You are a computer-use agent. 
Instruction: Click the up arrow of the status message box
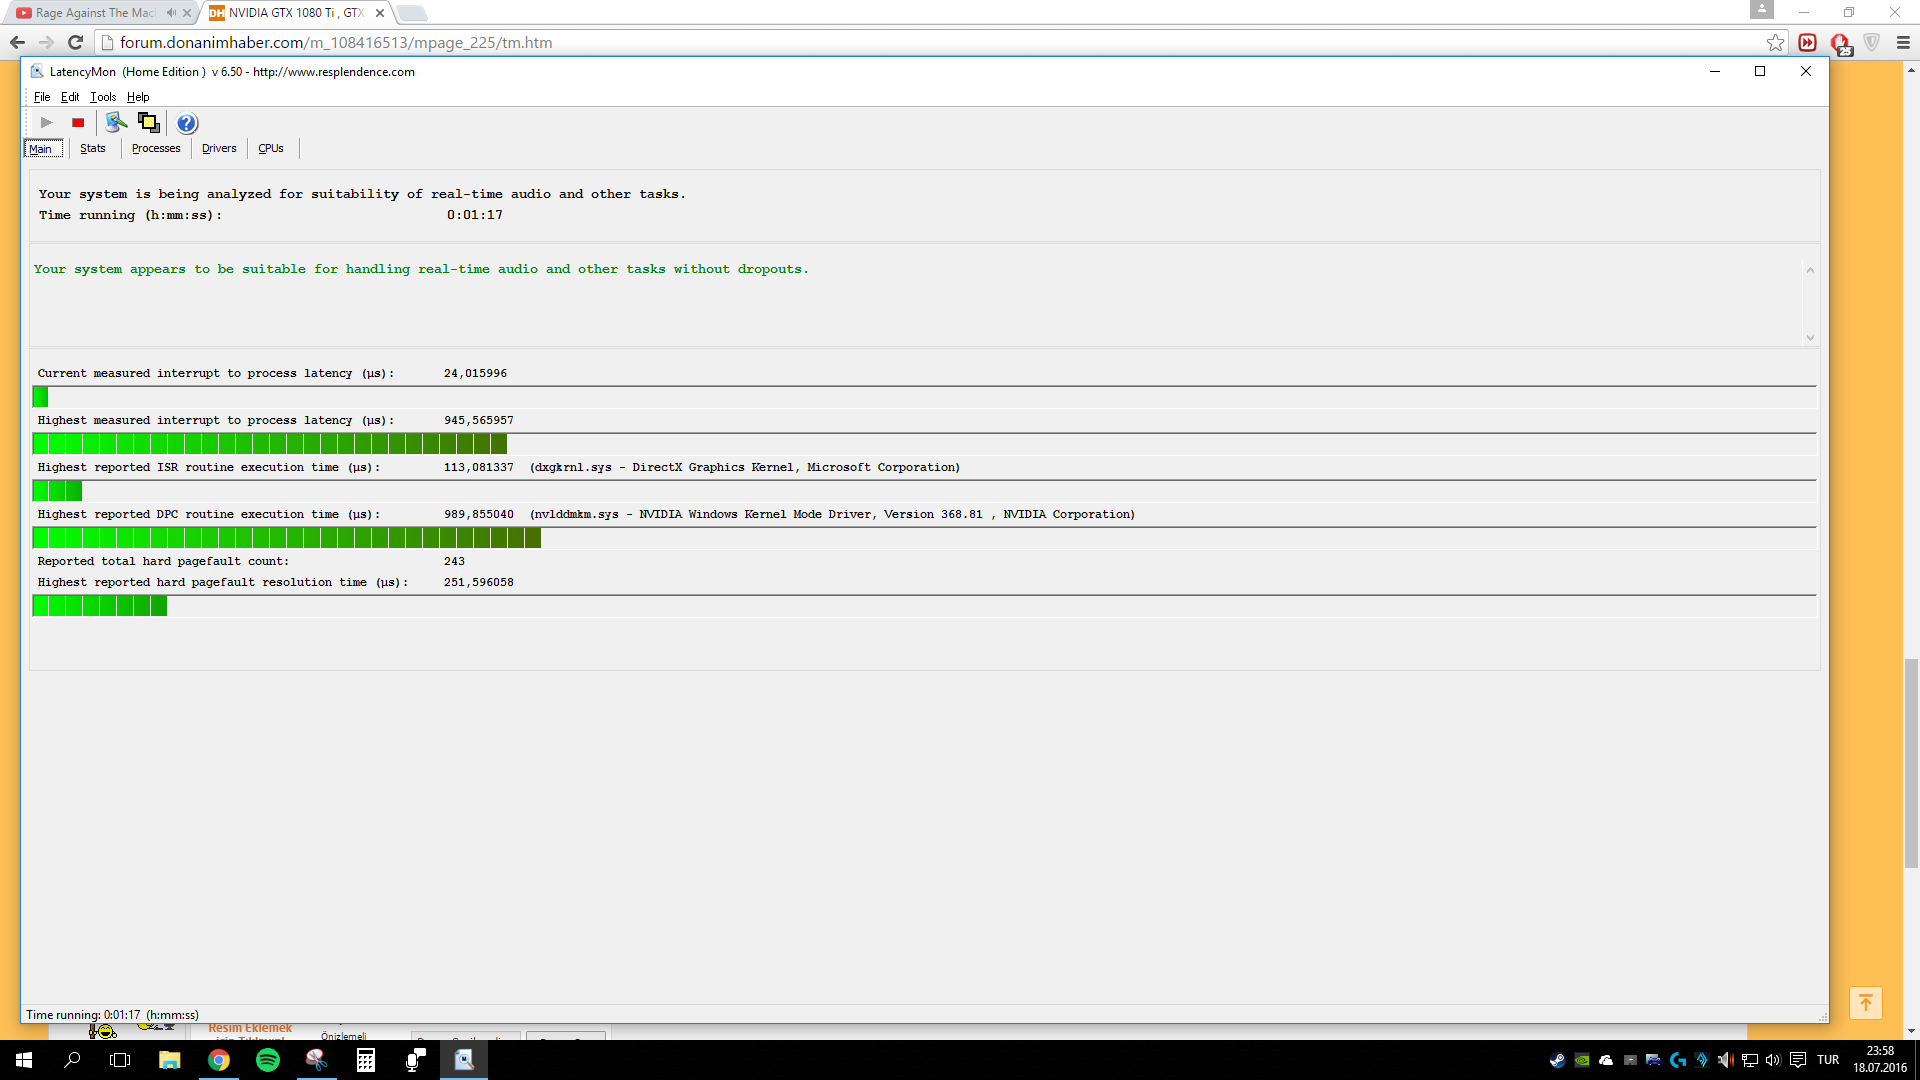coord(1810,270)
